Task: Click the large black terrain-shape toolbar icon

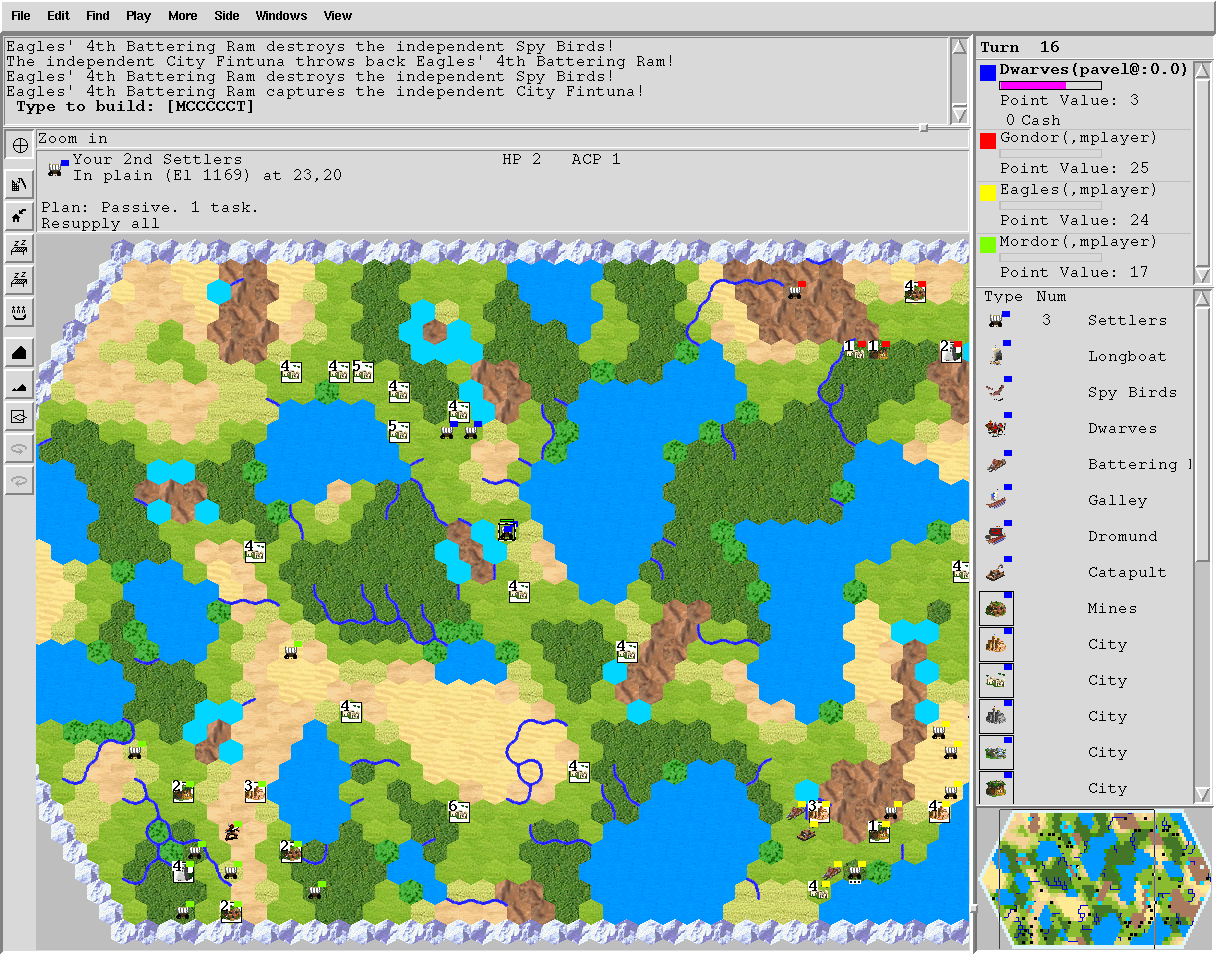Action: click(20, 352)
